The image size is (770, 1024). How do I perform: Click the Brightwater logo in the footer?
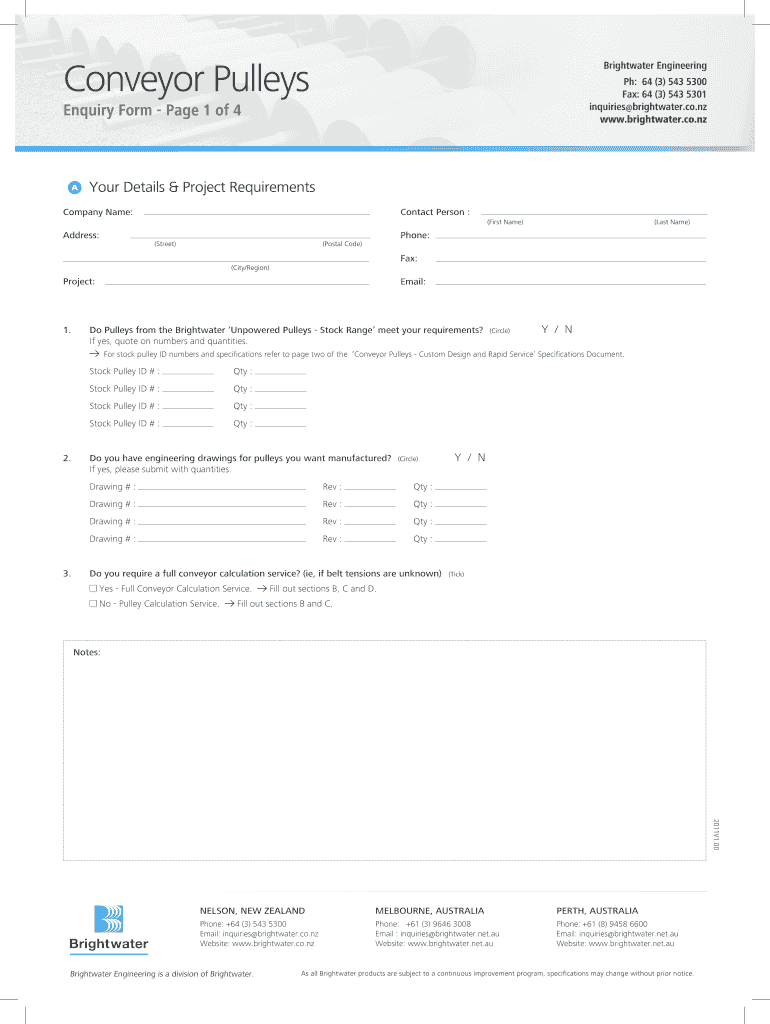tap(108, 927)
